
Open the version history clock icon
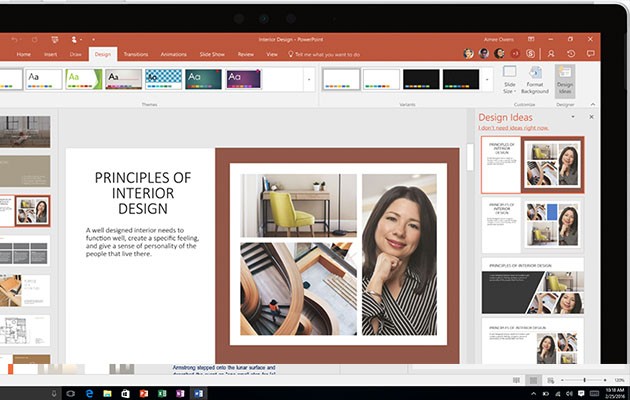click(571, 53)
